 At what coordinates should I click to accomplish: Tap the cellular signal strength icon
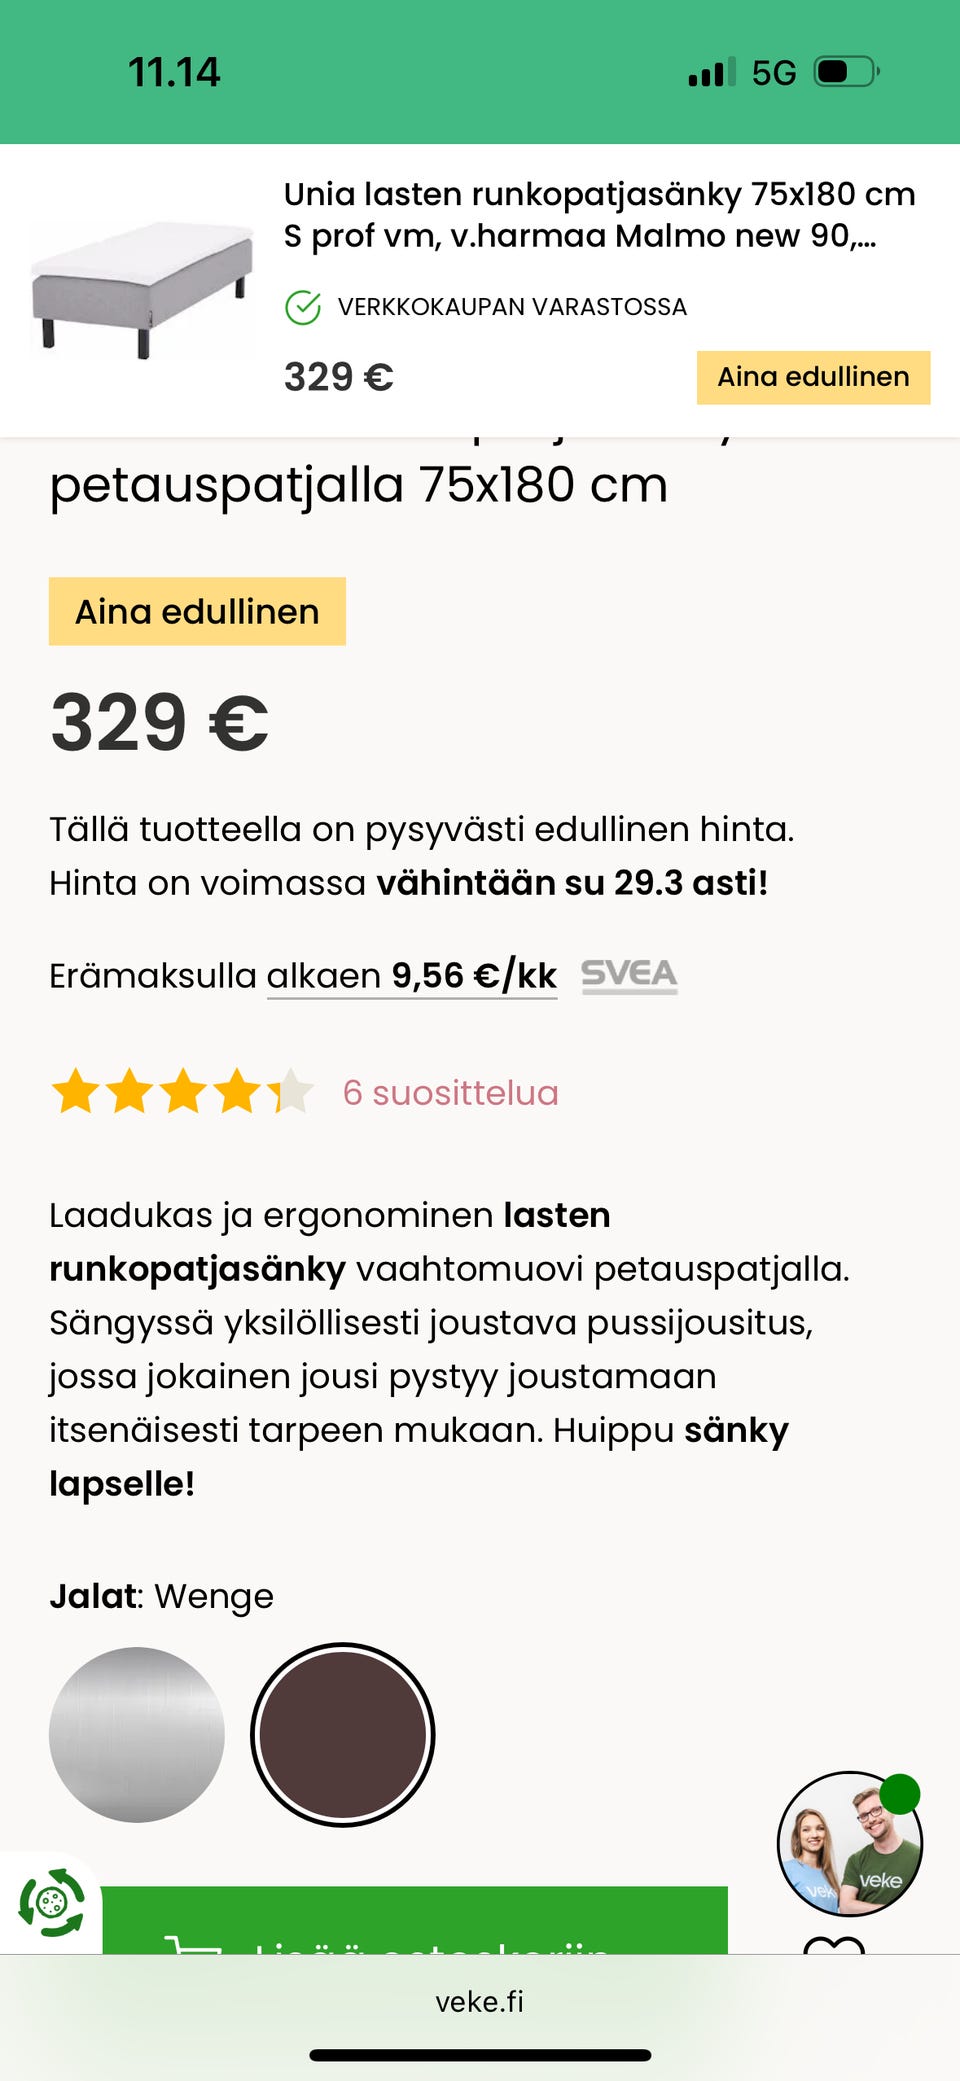pos(711,72)
